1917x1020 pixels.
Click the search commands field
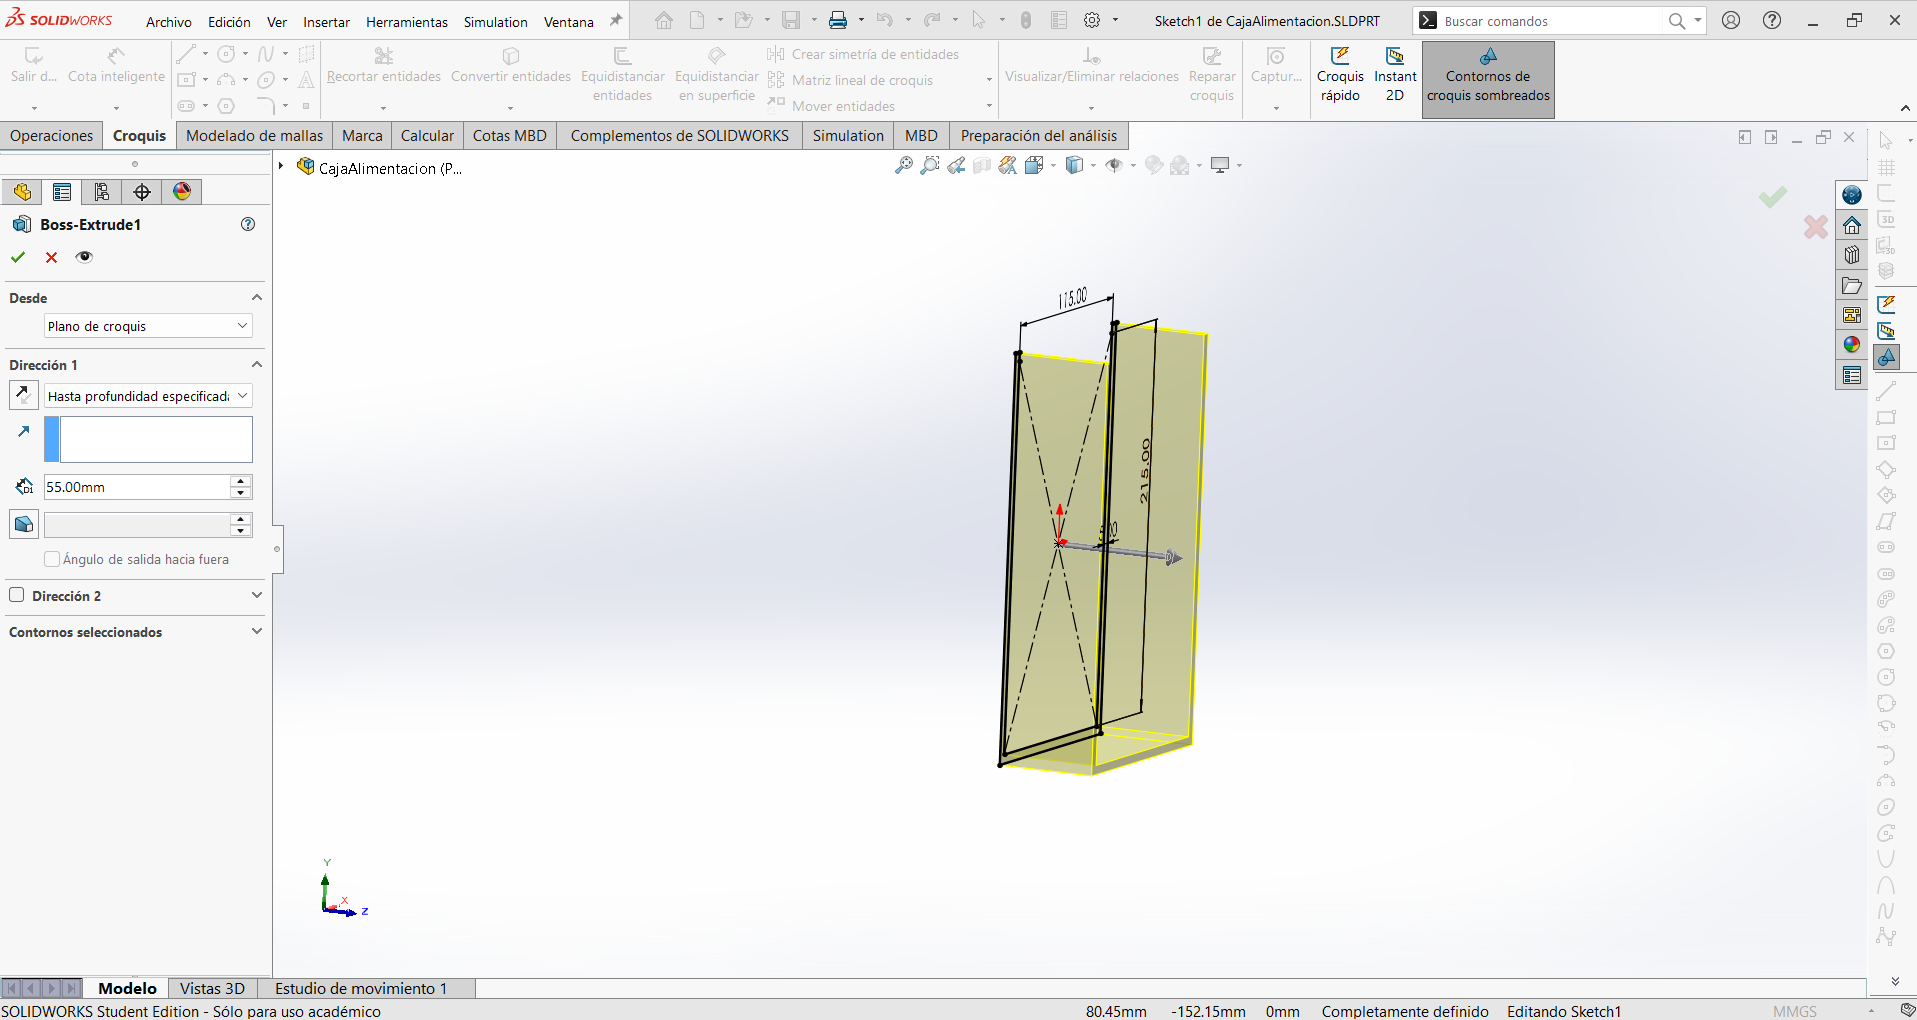pos(1553,21)
